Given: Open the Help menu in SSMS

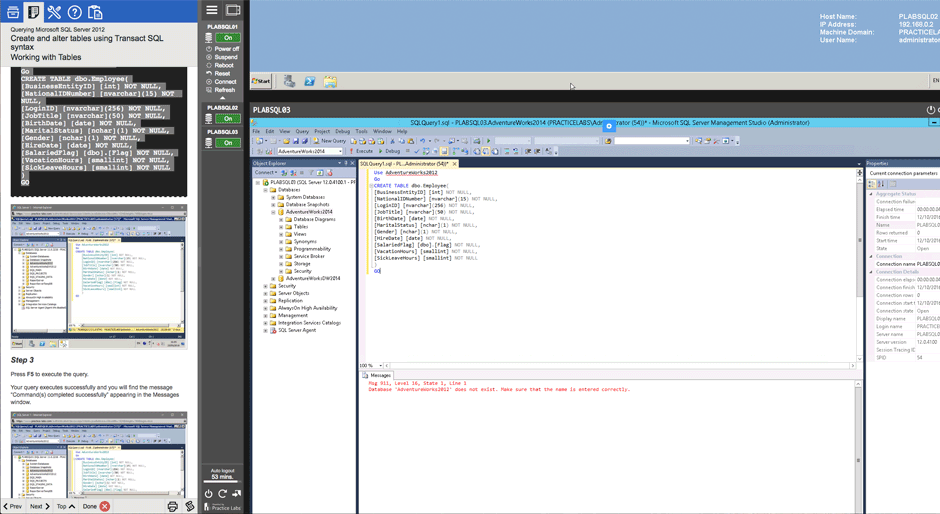Looking at the screenshot, I should click(x=402, y=131).
